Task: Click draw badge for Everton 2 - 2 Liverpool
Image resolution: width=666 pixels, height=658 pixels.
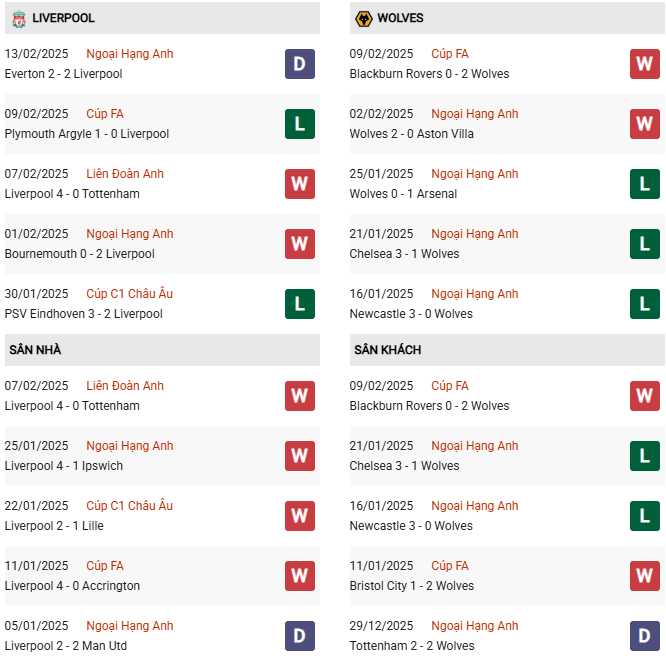Action: click(x=299, y=64)
